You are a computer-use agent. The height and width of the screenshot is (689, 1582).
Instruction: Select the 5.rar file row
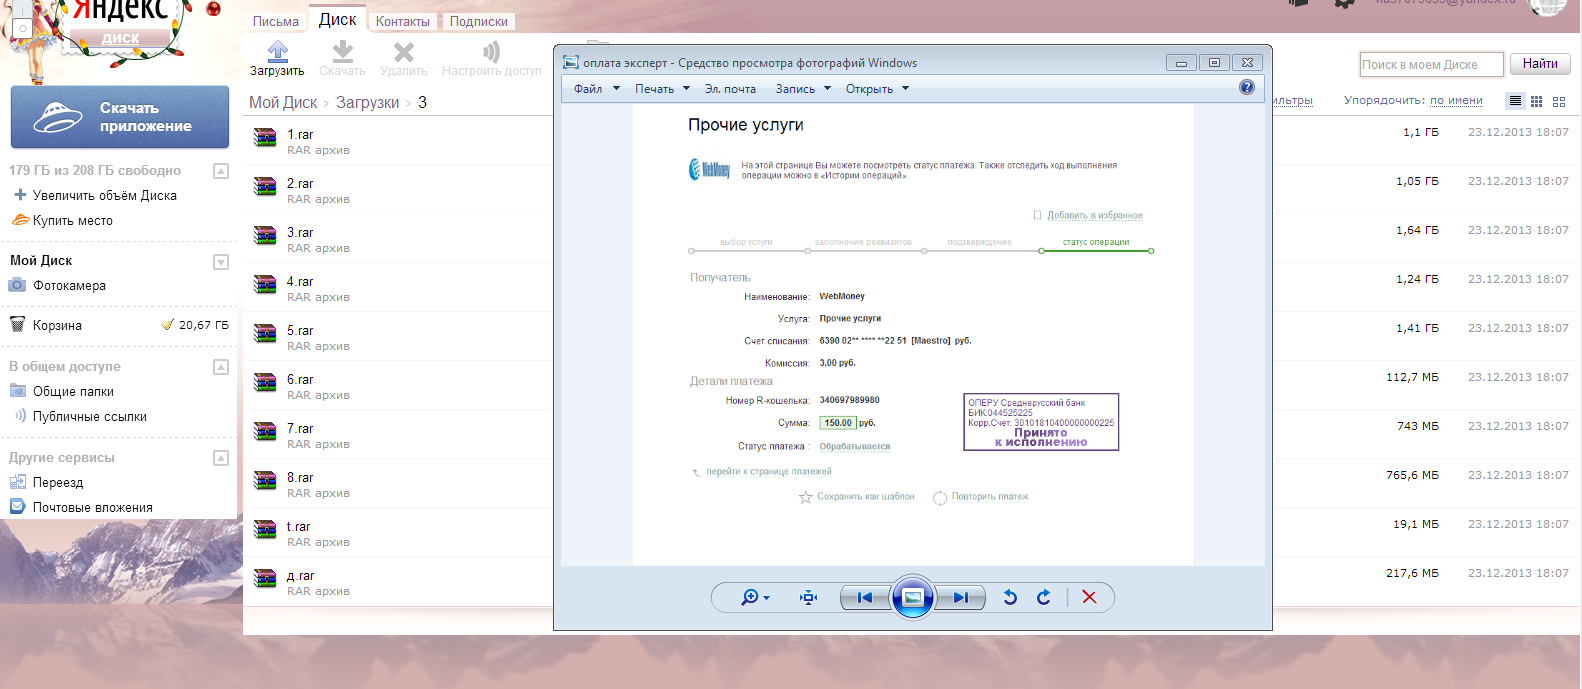(398, 337)
